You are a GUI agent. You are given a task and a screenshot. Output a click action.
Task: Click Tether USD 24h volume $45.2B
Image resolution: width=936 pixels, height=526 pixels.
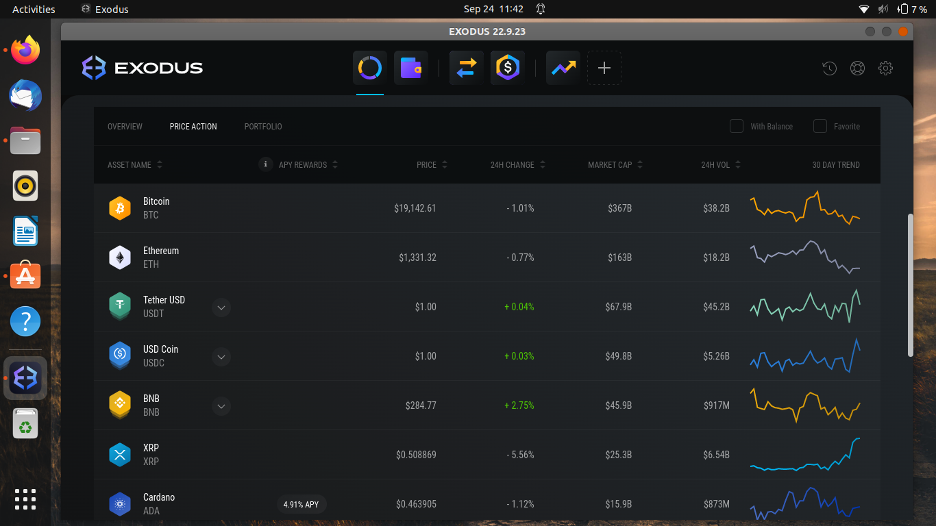coord(716,307)
